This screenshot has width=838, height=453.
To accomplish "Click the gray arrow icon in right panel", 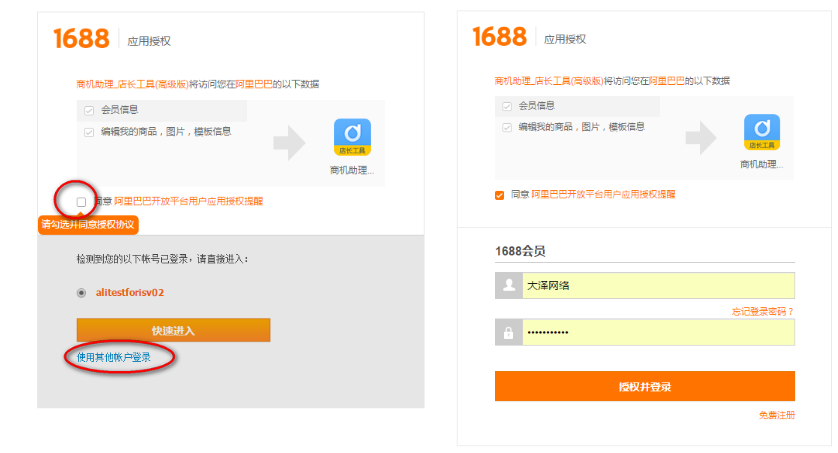I will [701, 138].
